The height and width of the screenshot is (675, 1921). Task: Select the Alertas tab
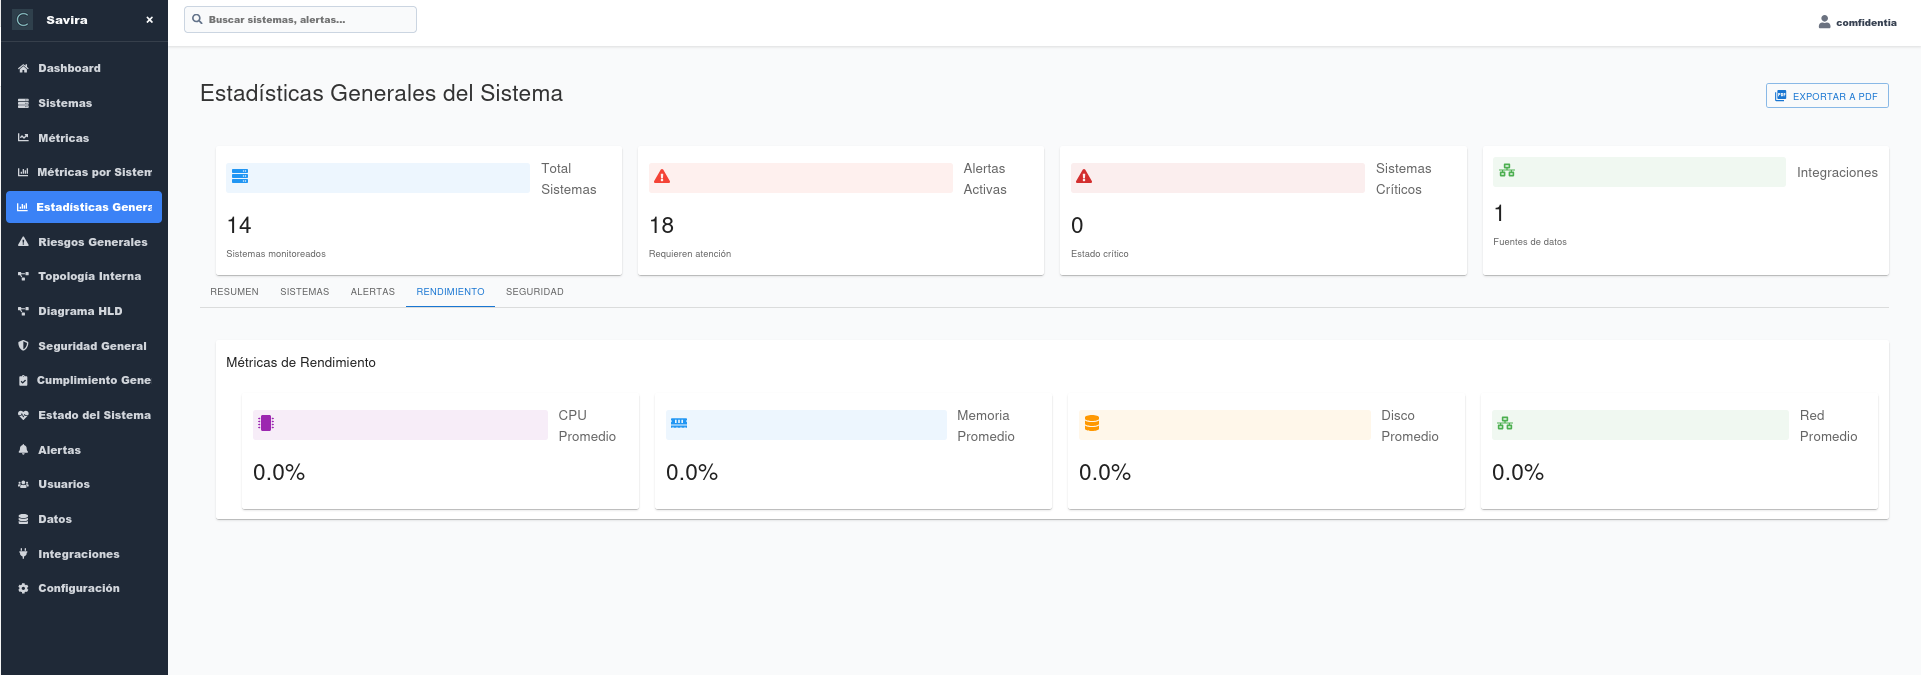click(372, 292)
